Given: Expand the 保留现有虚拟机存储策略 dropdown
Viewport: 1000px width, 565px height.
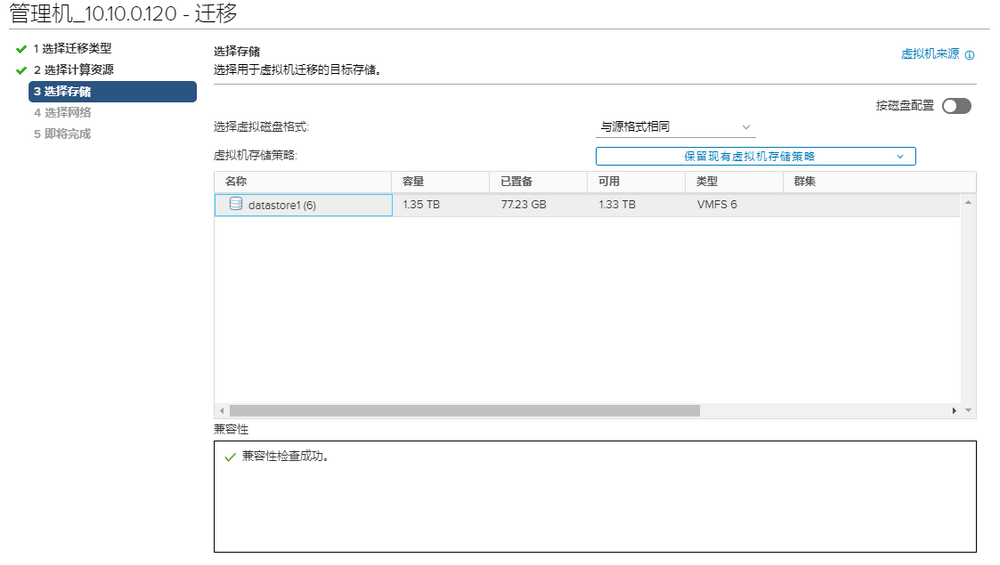Looking at the screenshot, I should click(755, 156).
